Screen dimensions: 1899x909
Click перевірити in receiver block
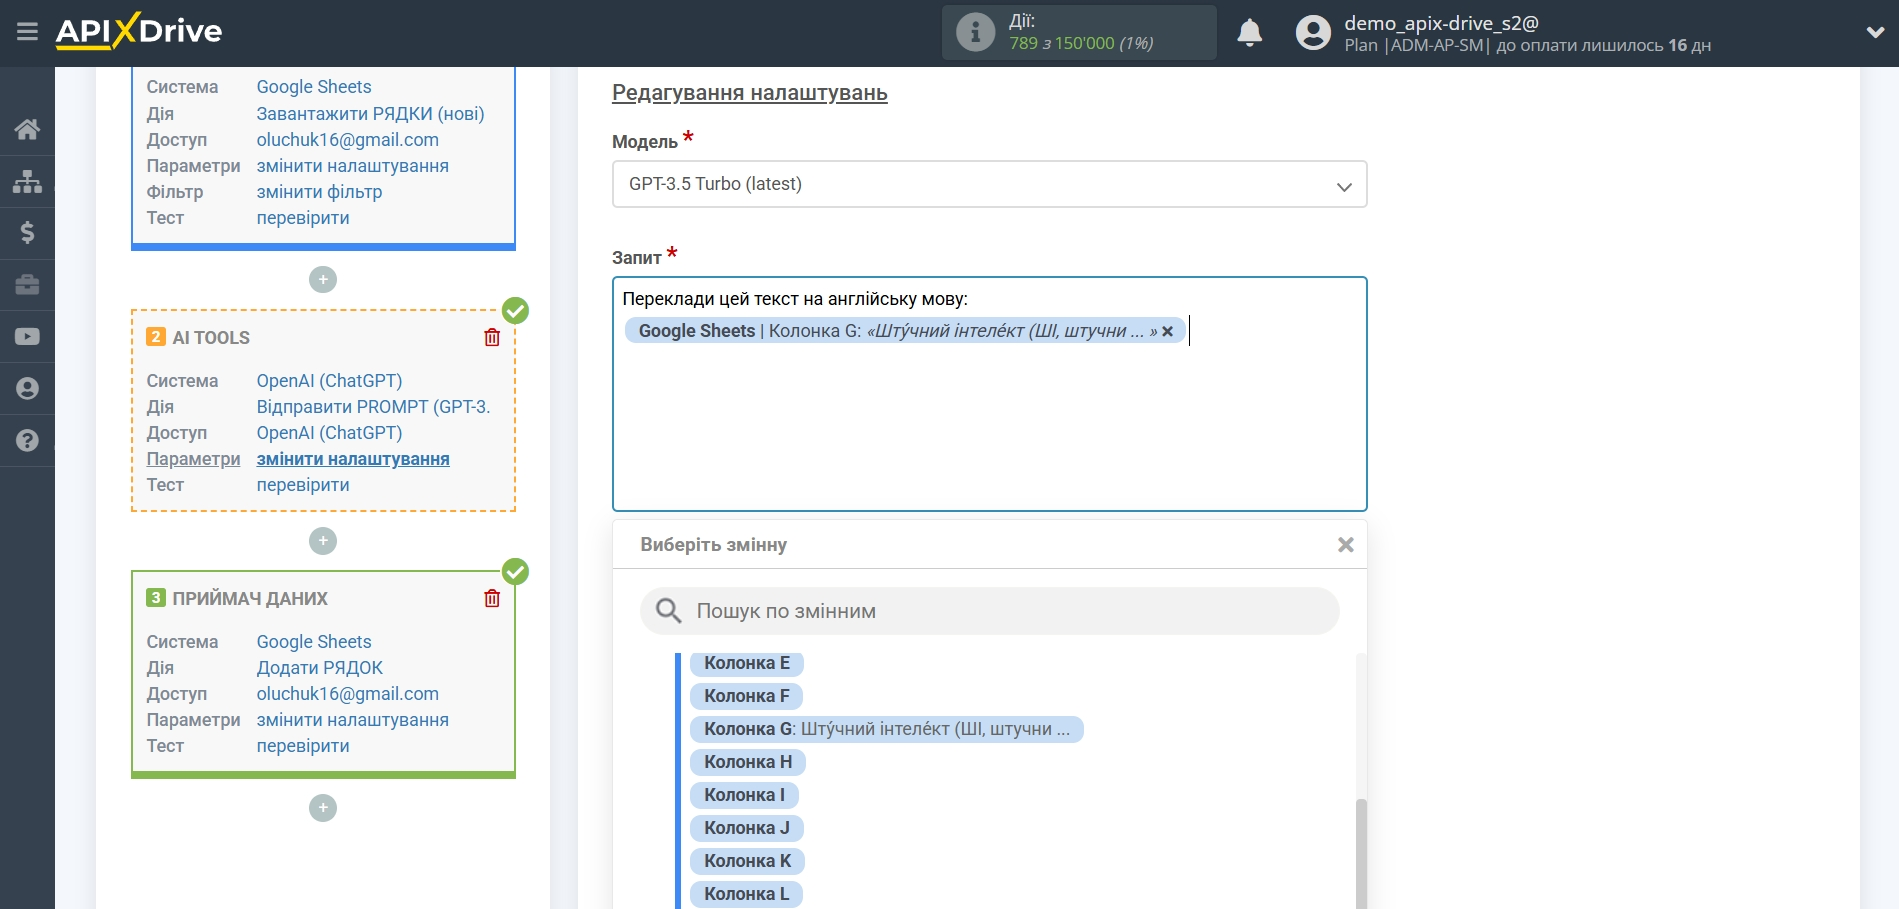pos(303,746)
